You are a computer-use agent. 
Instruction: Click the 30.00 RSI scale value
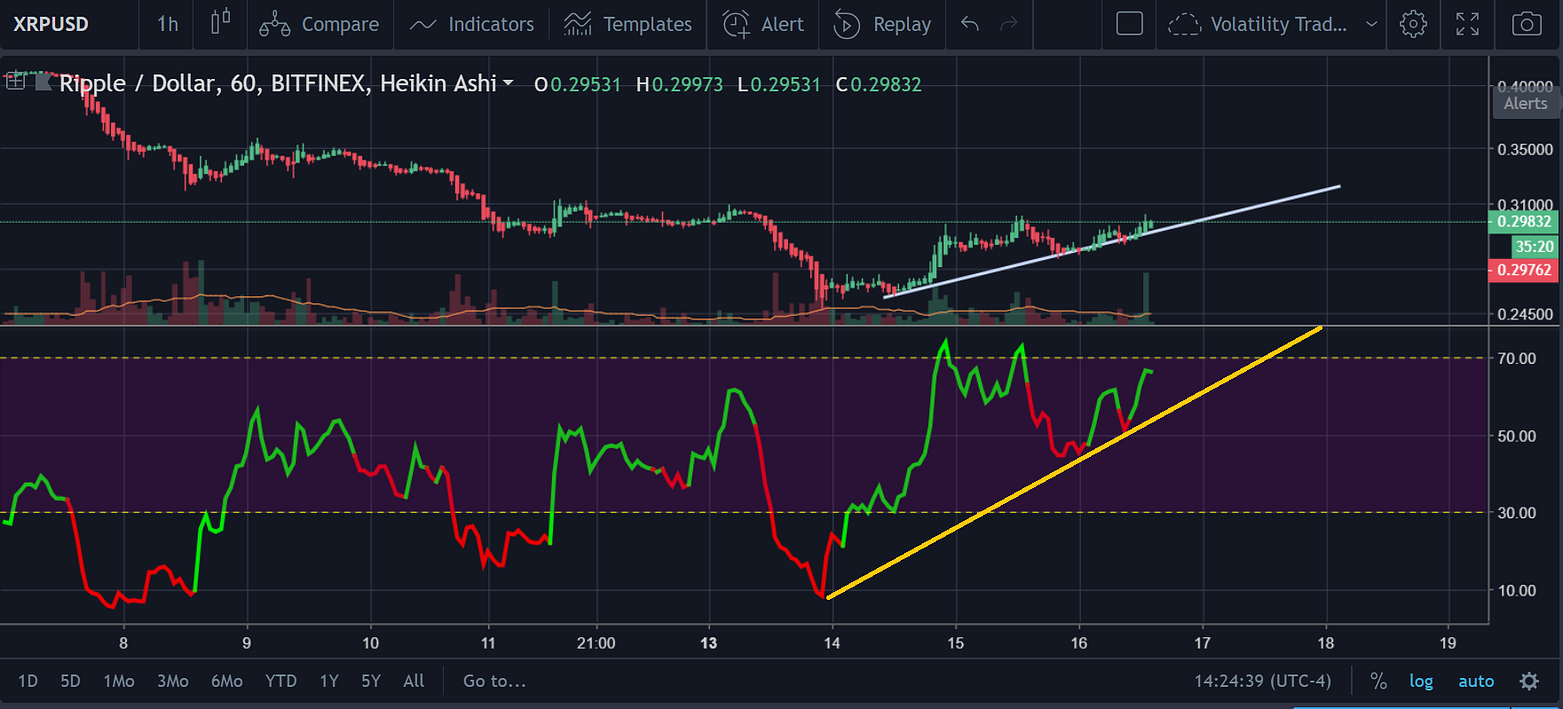1518,512
